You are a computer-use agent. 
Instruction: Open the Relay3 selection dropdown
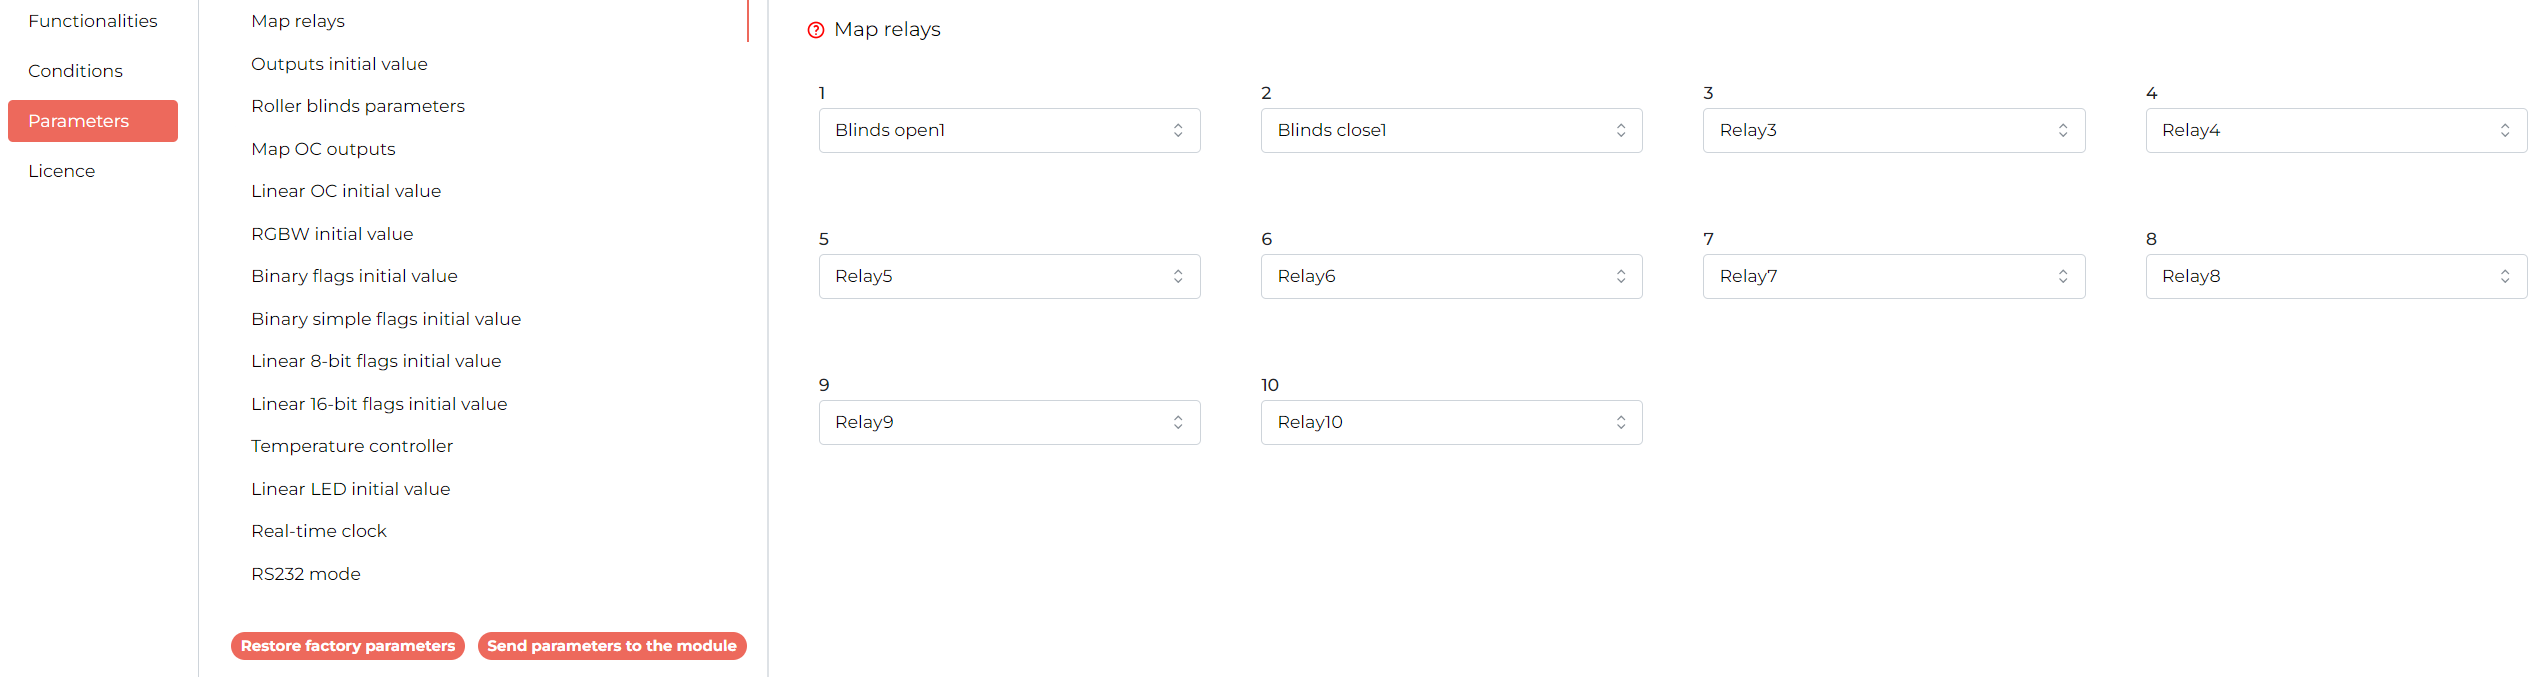tap(1893, 130)
